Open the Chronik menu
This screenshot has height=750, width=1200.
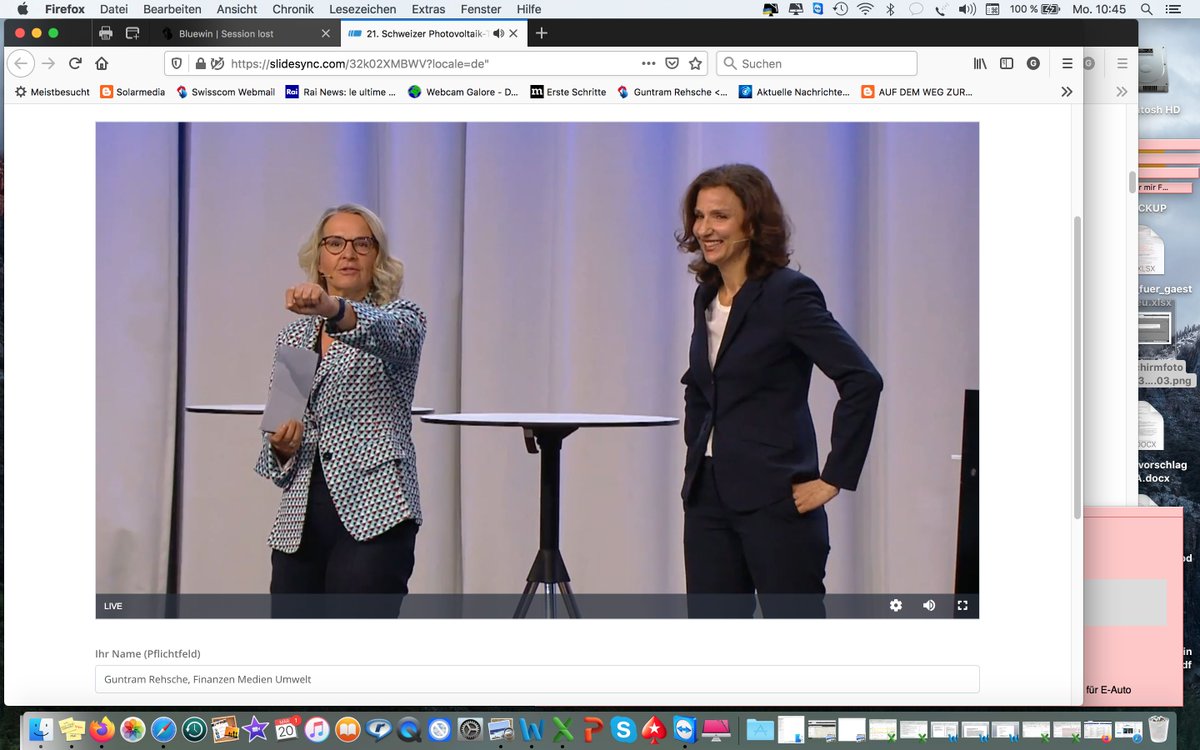293,9
